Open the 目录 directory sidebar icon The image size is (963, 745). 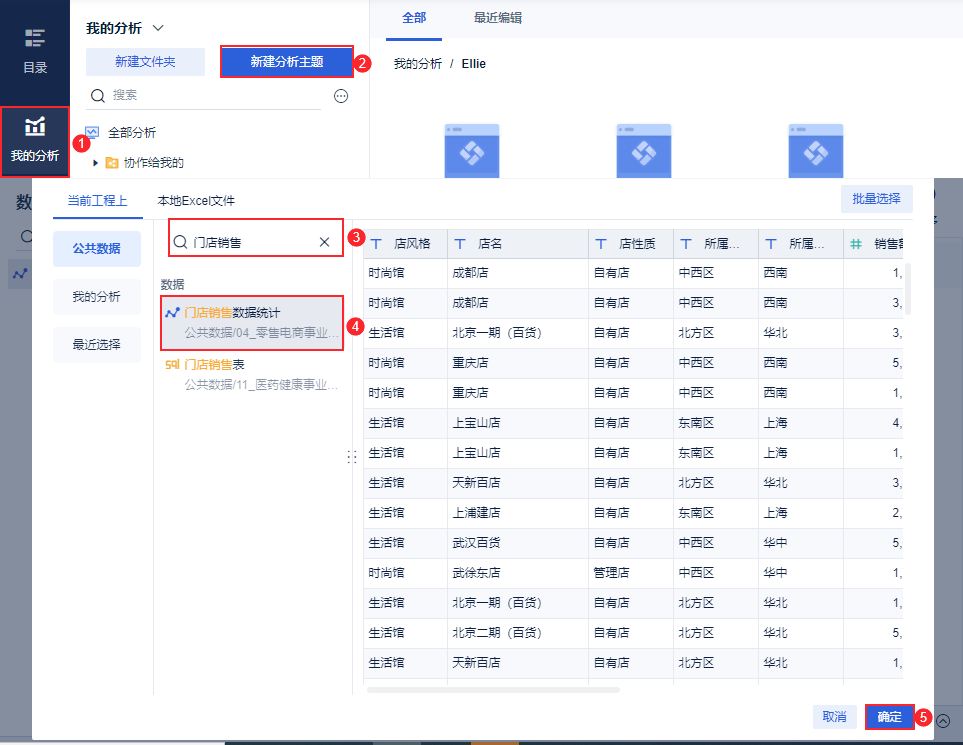34,51
